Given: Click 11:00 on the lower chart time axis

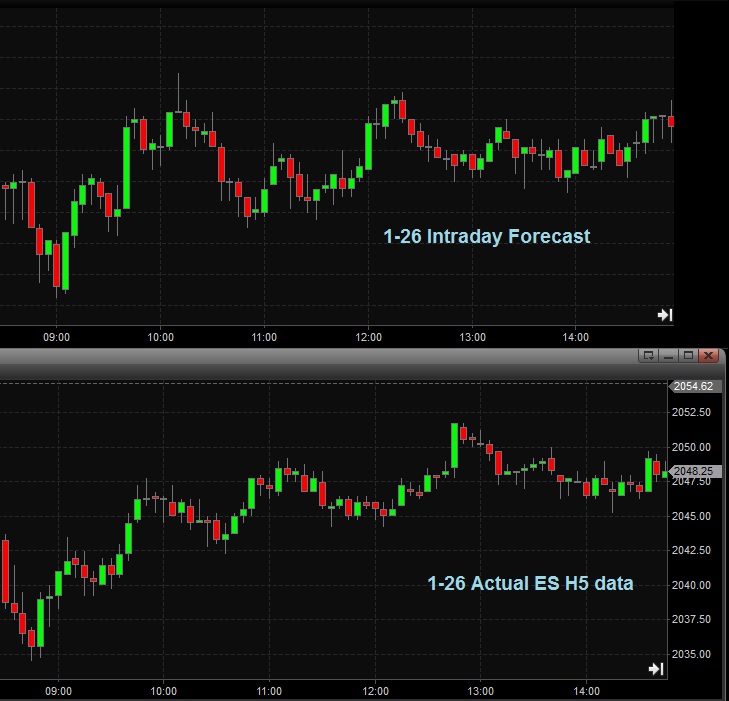Looking at the screenshot, I should [x=270, y=690].
